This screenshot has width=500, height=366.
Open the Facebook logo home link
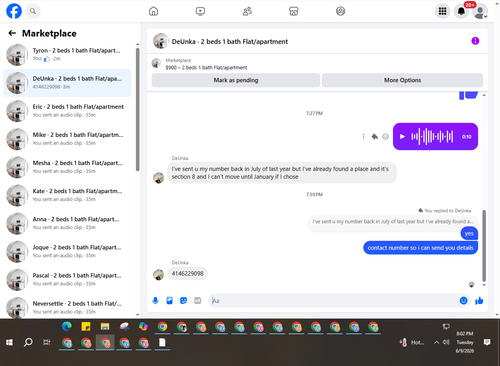pos(14,11)
